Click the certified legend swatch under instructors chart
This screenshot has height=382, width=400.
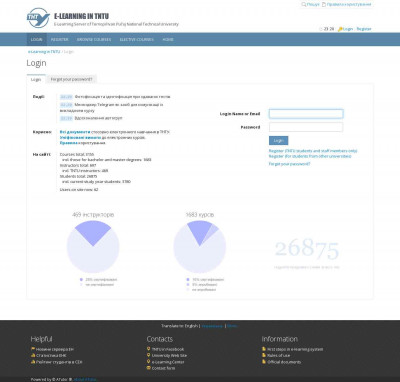[x=81, y=280]
